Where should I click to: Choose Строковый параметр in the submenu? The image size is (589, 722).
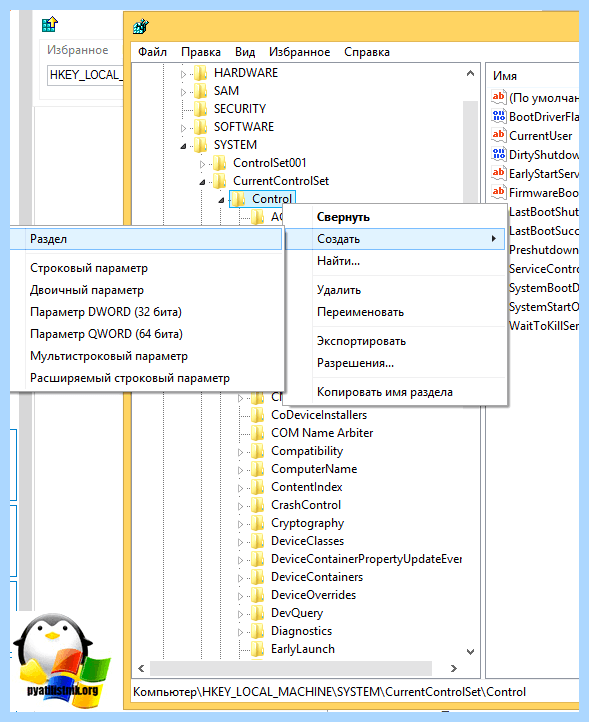pyautogui.click(x=146, y=268)
